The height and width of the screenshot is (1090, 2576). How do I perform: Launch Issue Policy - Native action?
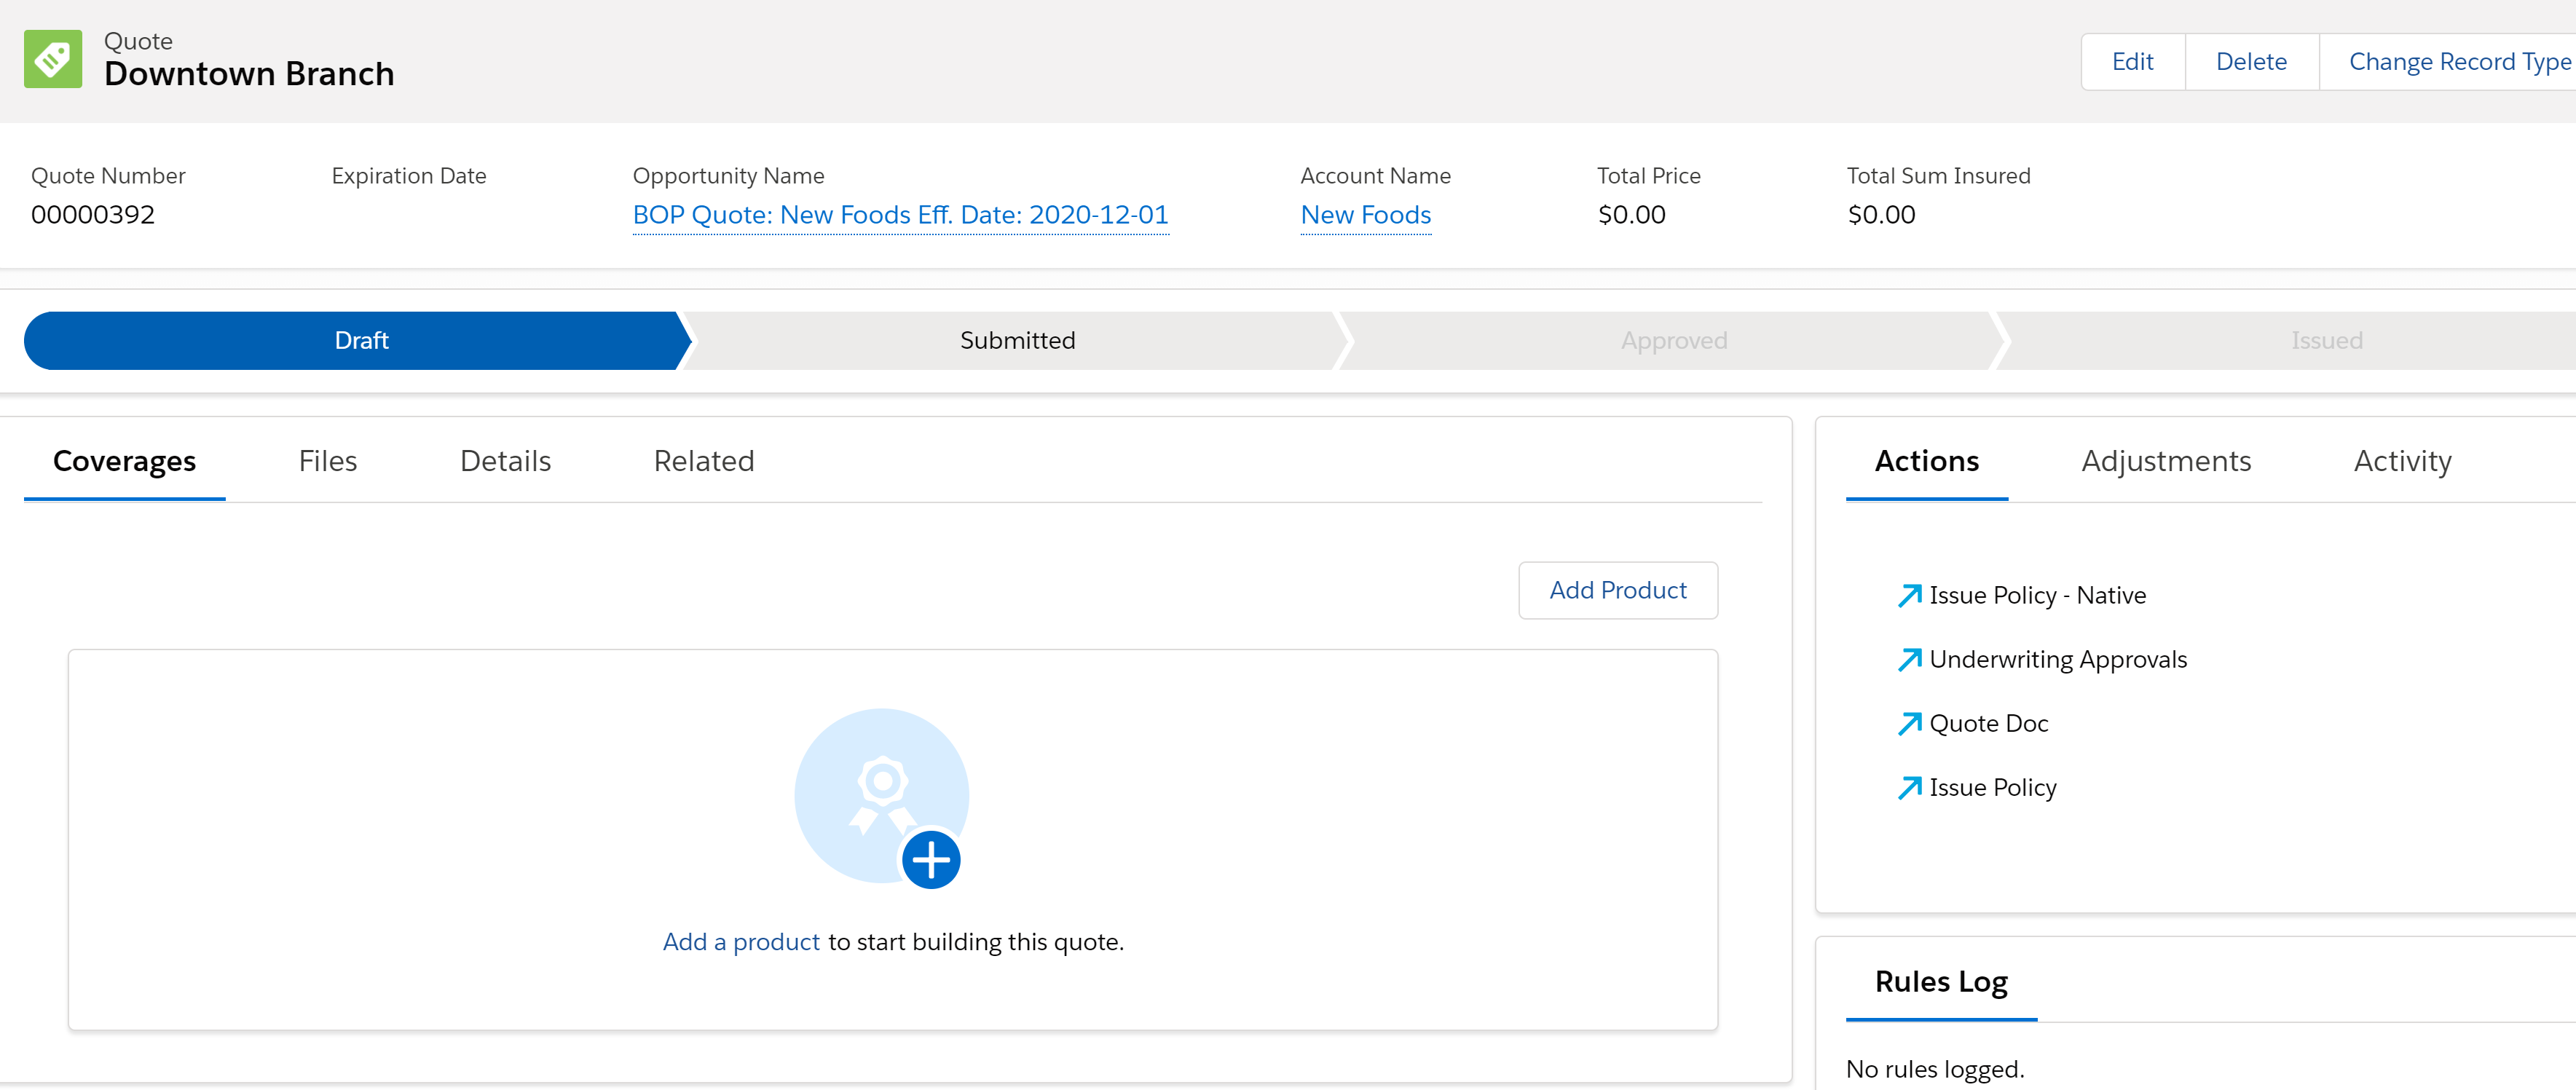tap(2037, 596)
